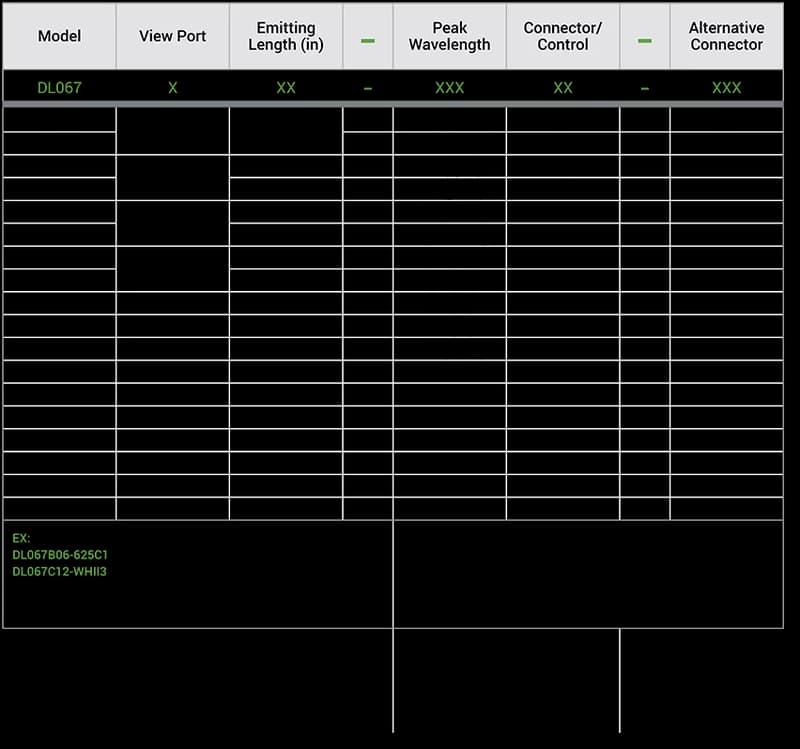800x749 pixels.
Task: Click the Alternative Connector column header
Action: (x=727, y=36)
